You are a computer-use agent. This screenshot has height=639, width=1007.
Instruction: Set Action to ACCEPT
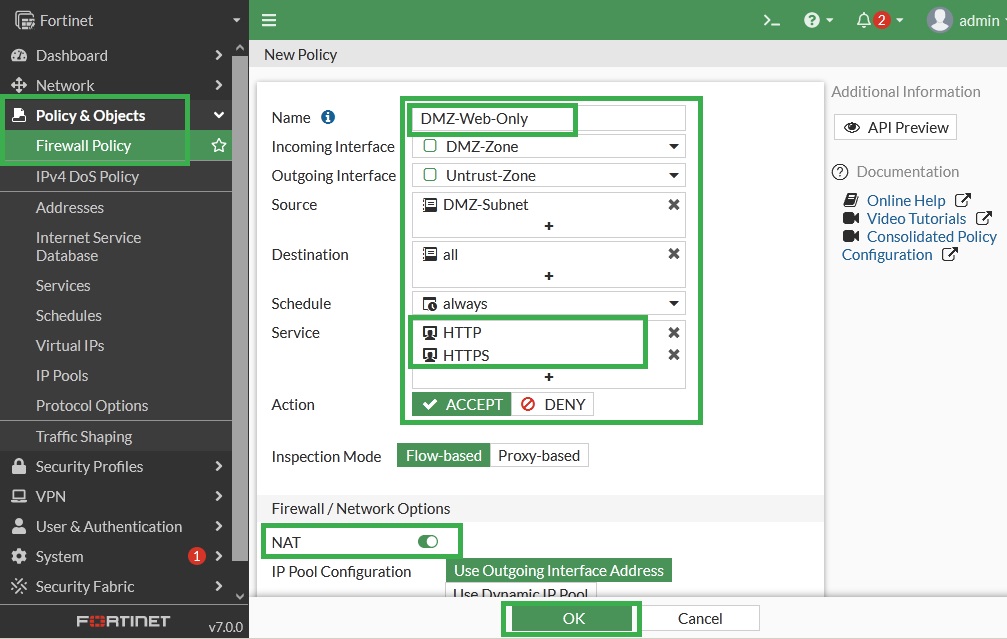(462, 405)
